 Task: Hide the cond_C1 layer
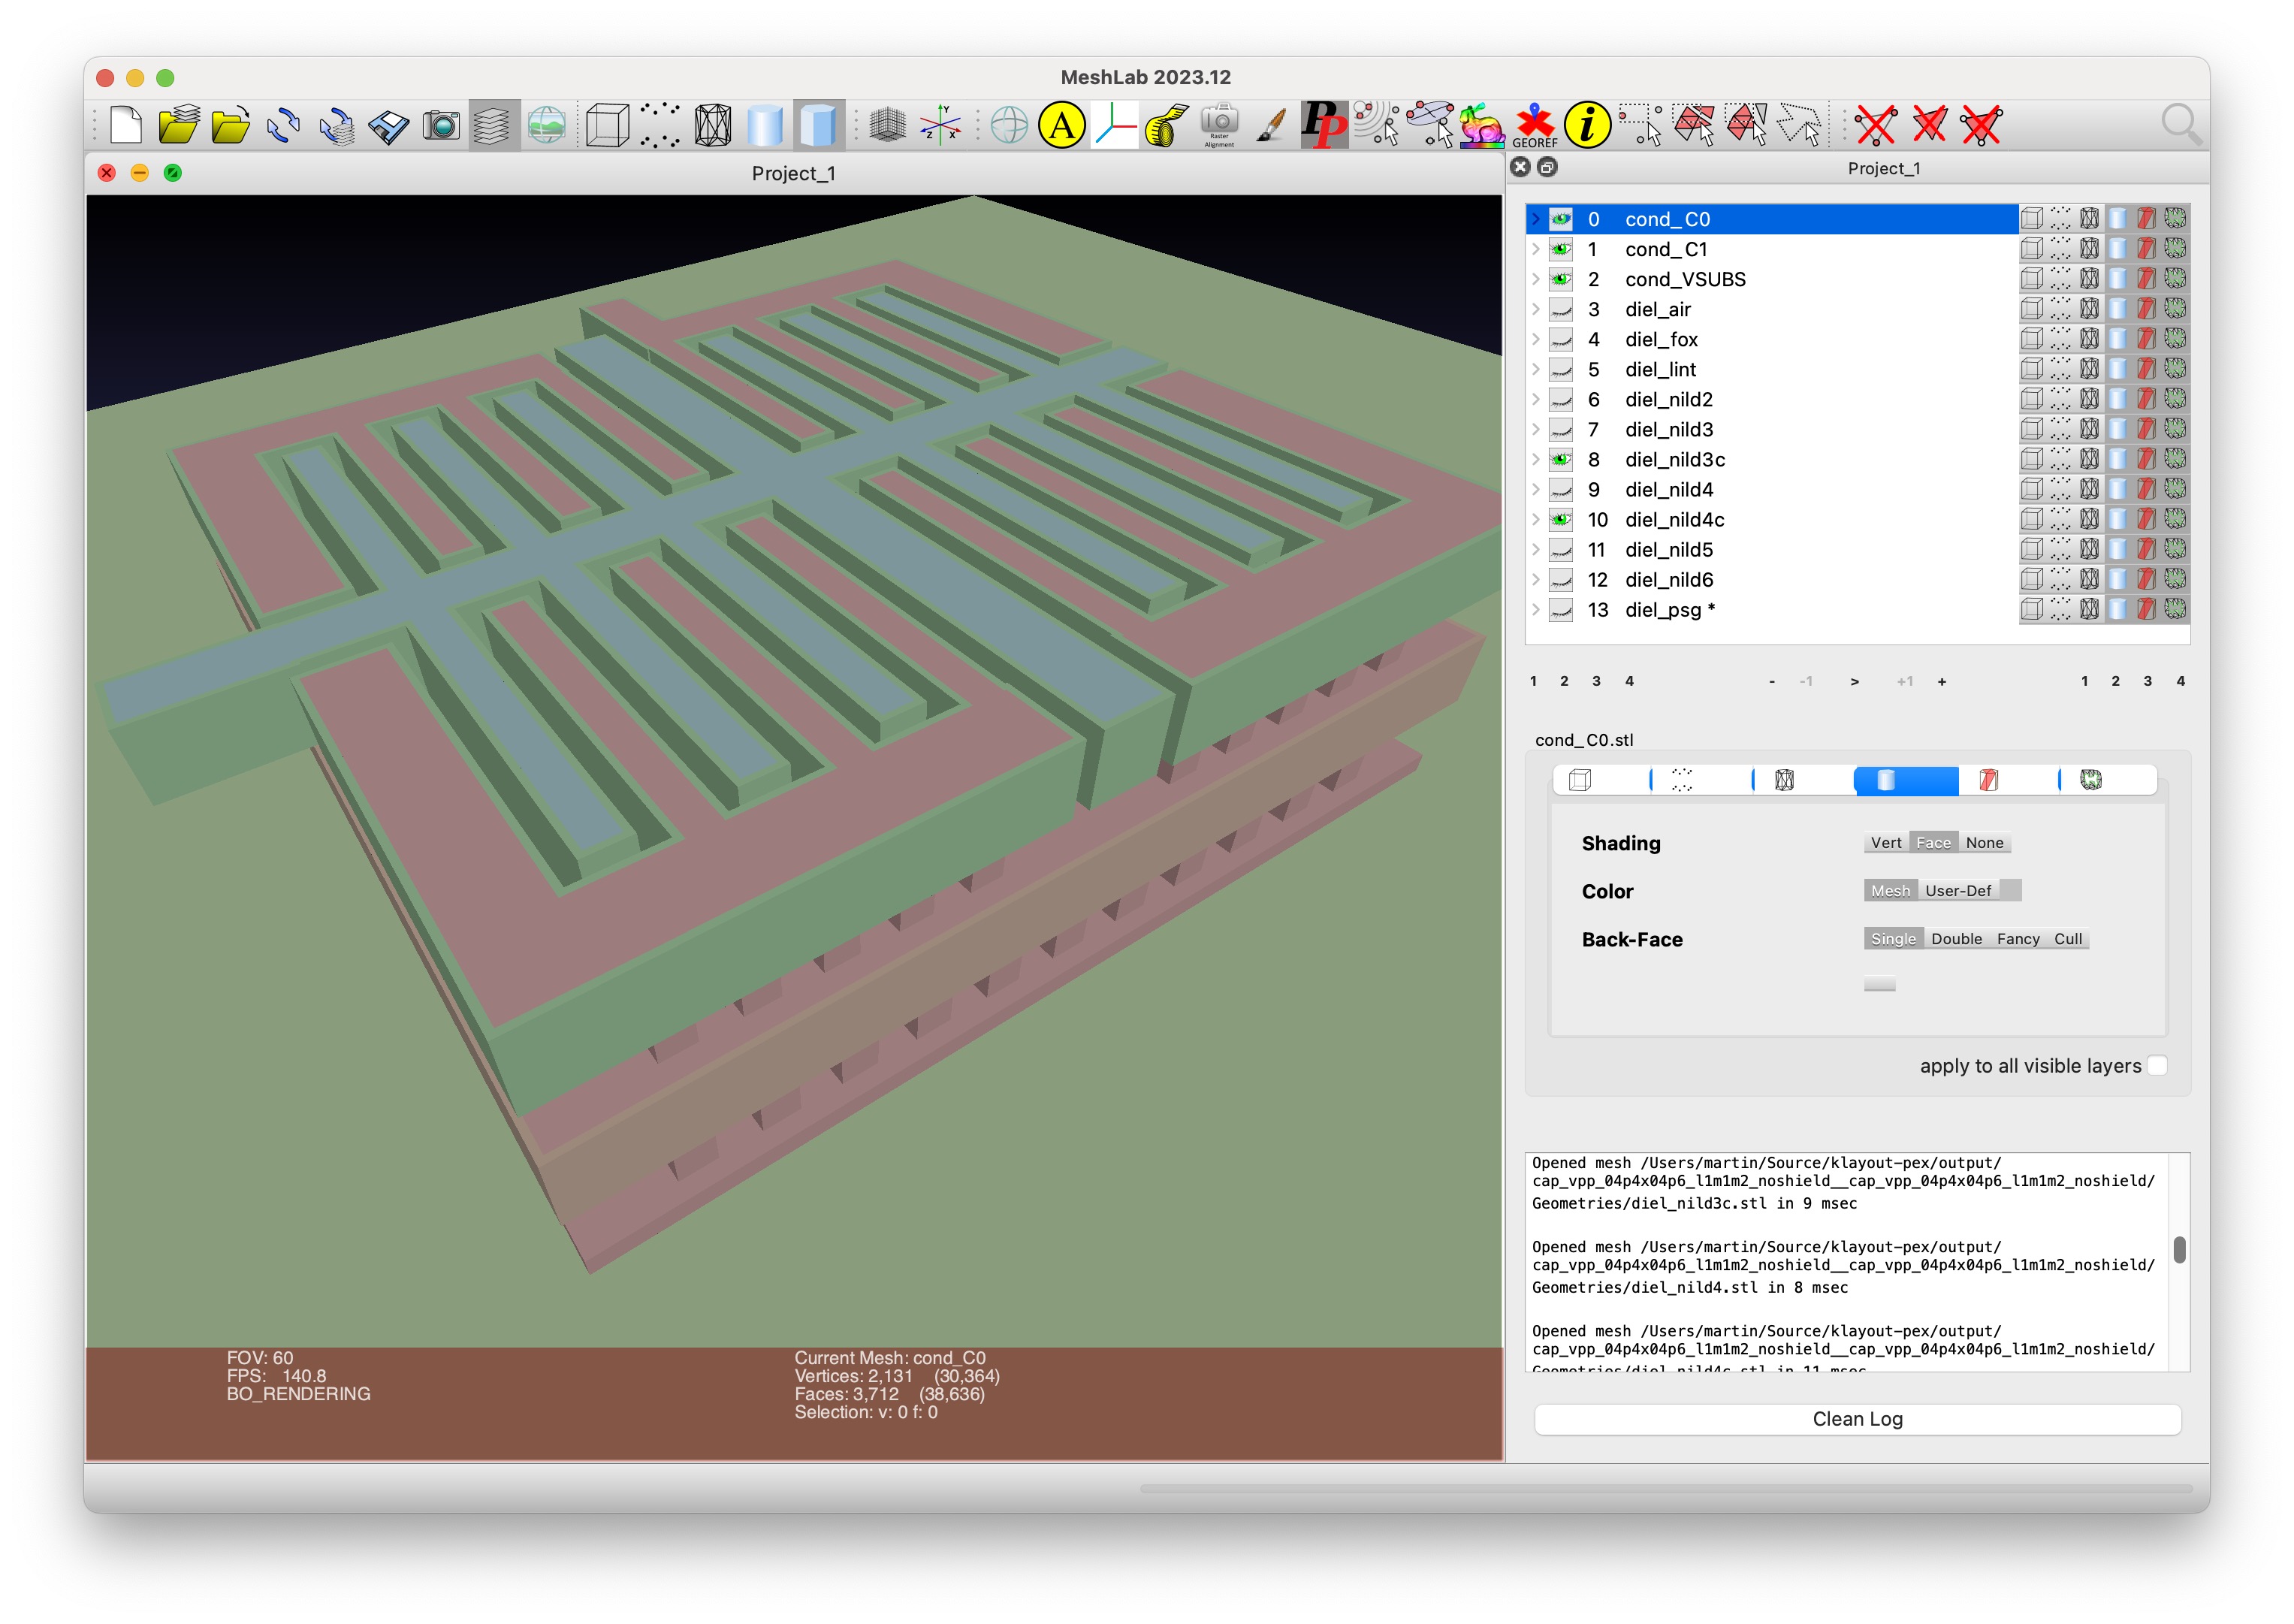(x=1560, y=249)
